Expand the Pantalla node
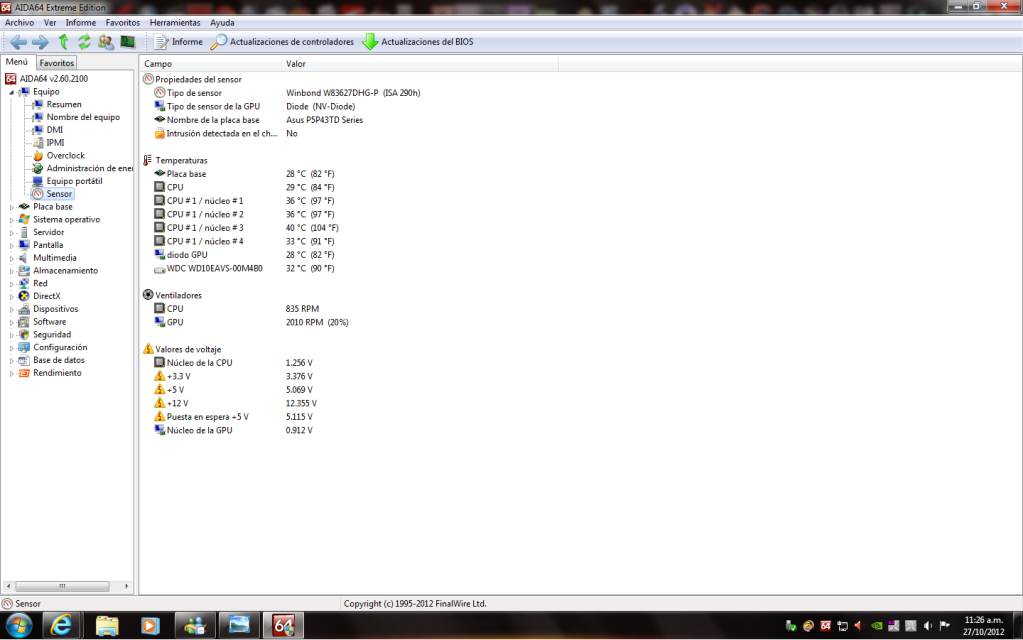 point(12,246)
